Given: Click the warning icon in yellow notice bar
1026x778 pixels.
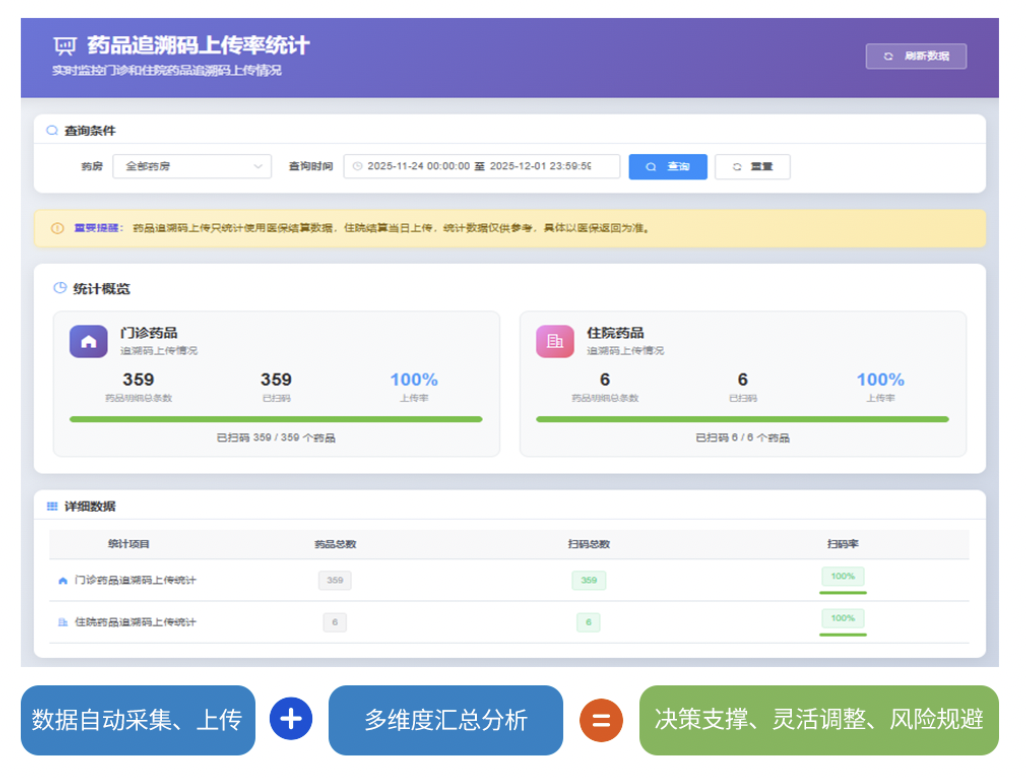Looking at the screenshot, I should (57, 228).
